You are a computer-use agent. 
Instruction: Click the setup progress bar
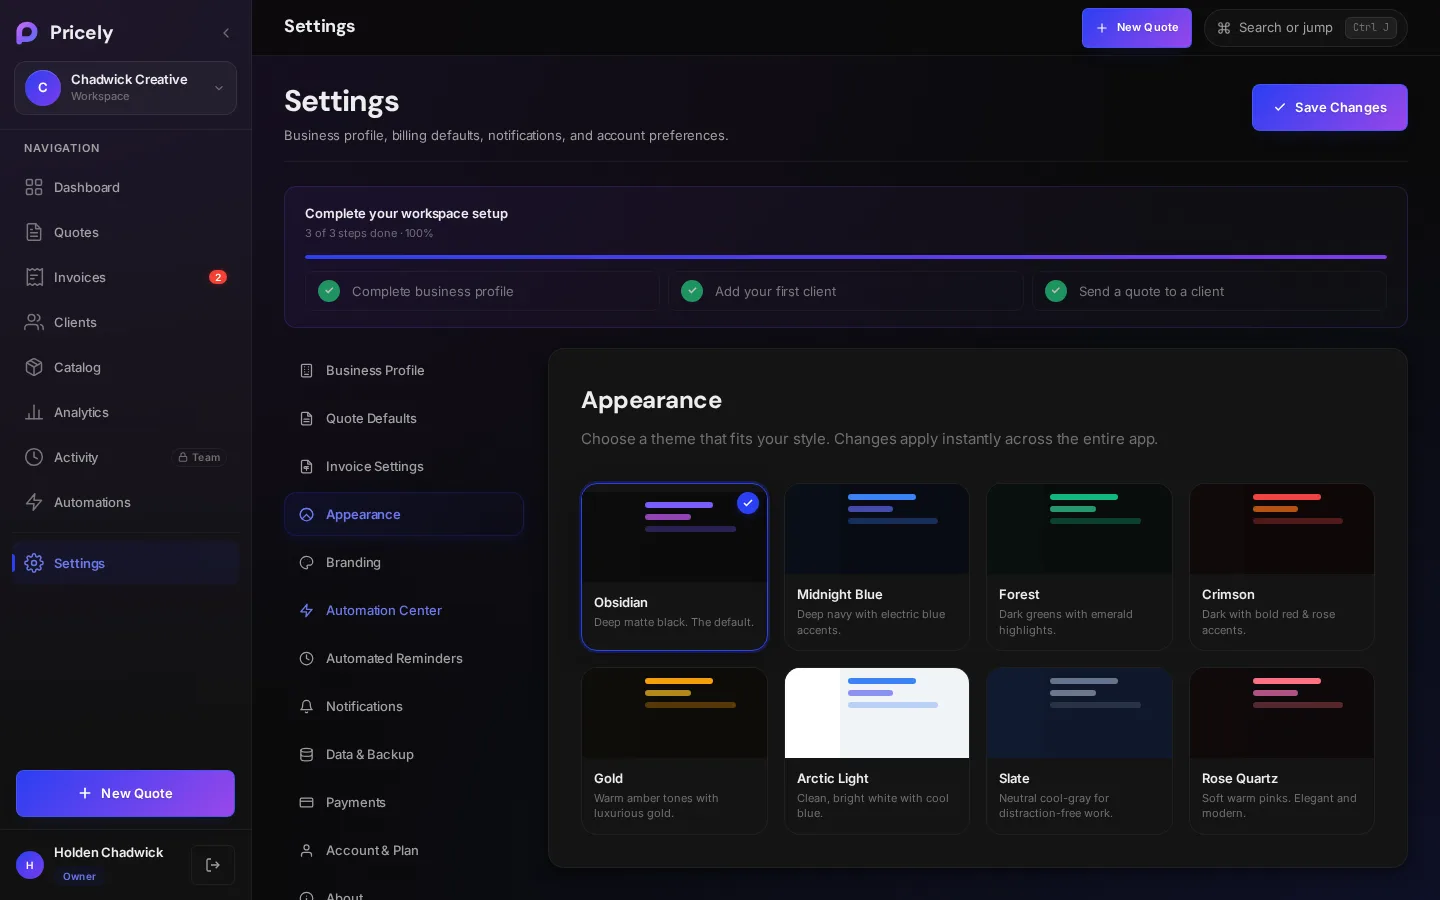(x=846, y=257)
